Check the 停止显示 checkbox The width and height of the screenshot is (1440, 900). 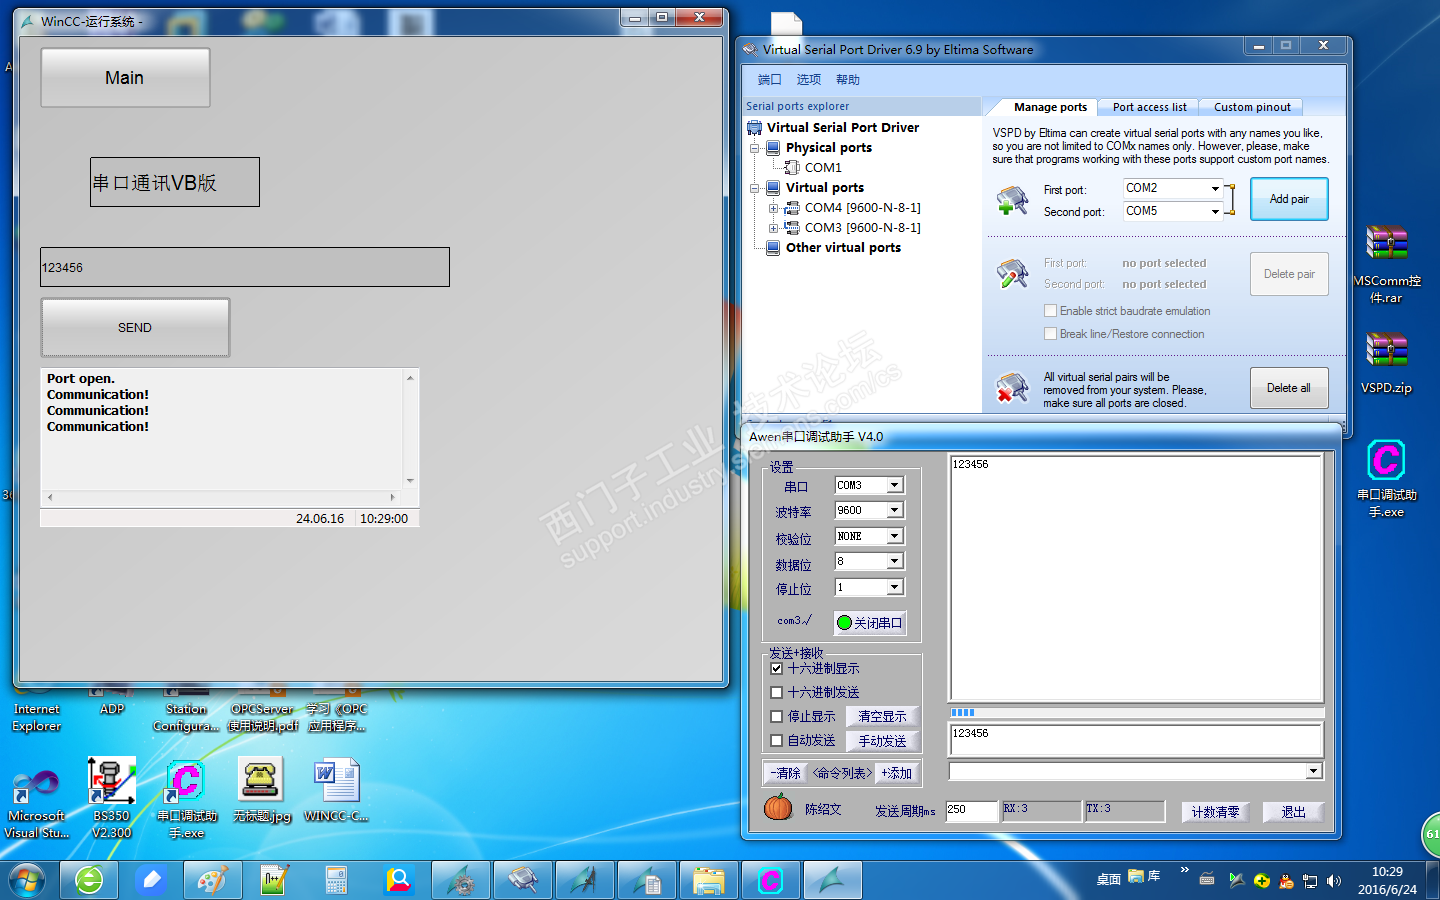point(777,716)
